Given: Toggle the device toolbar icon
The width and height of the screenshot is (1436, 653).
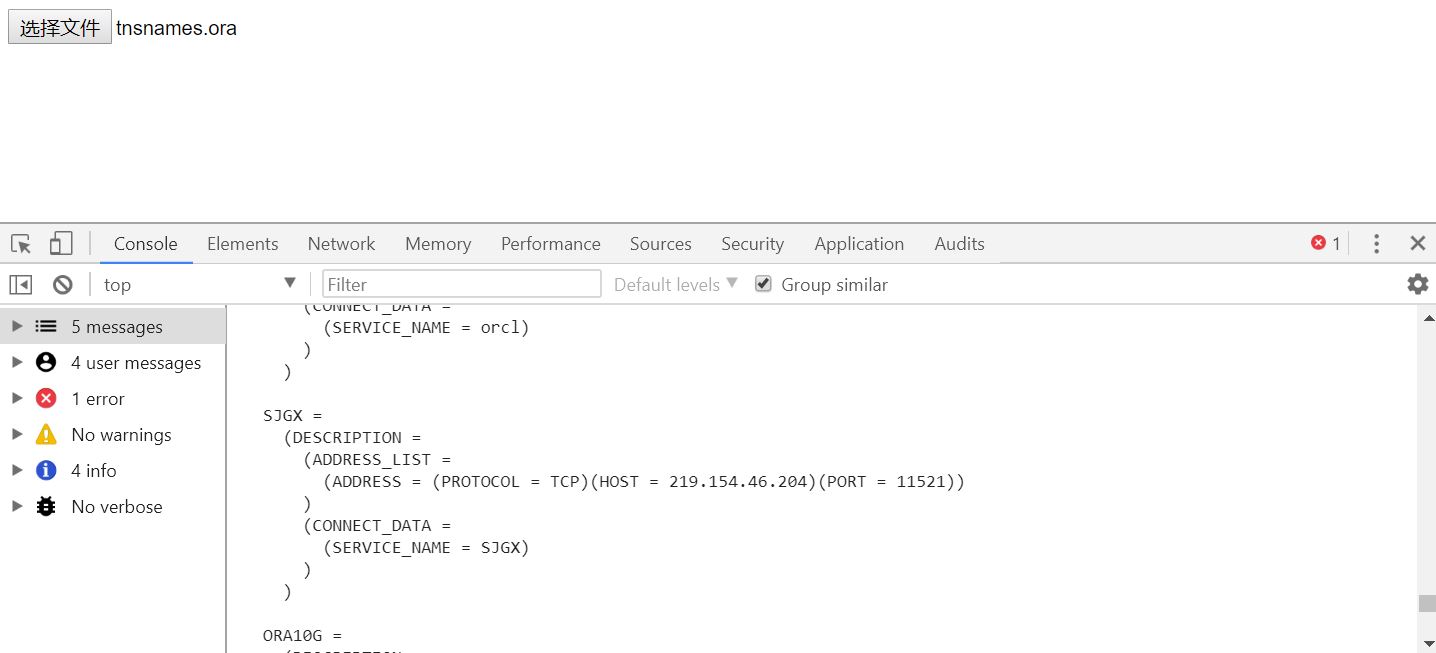Looking at the screenshot, I should tap(61, 244).
